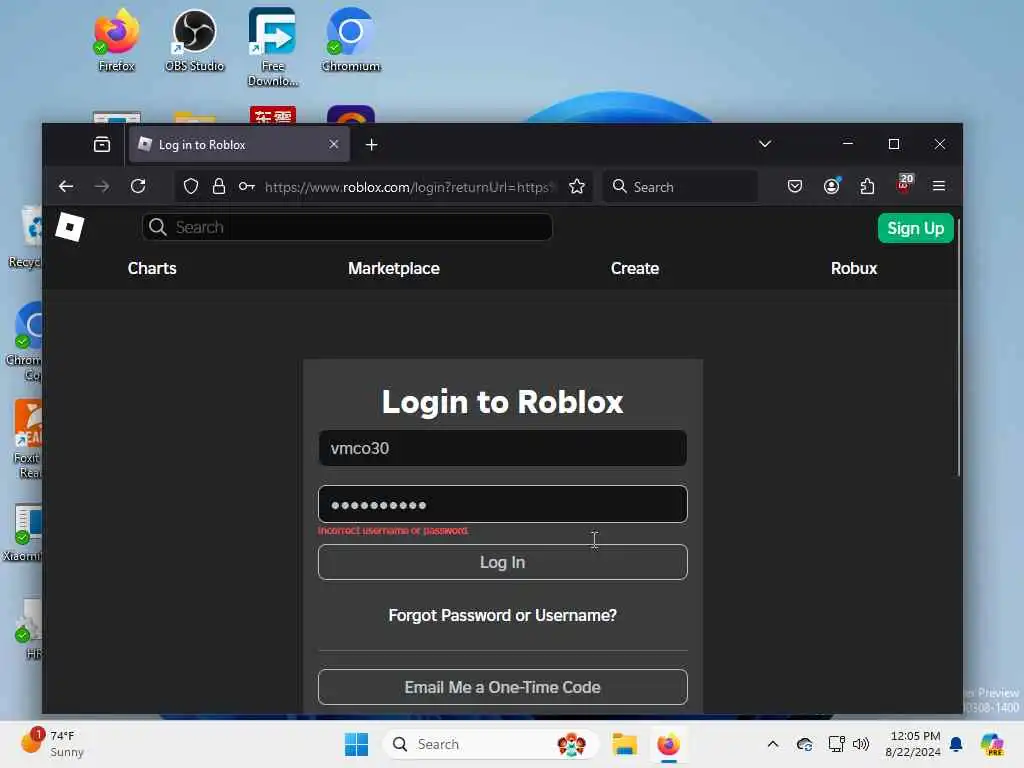
Task: Click the saved password key icon
Action: click(x=247, y=187)
